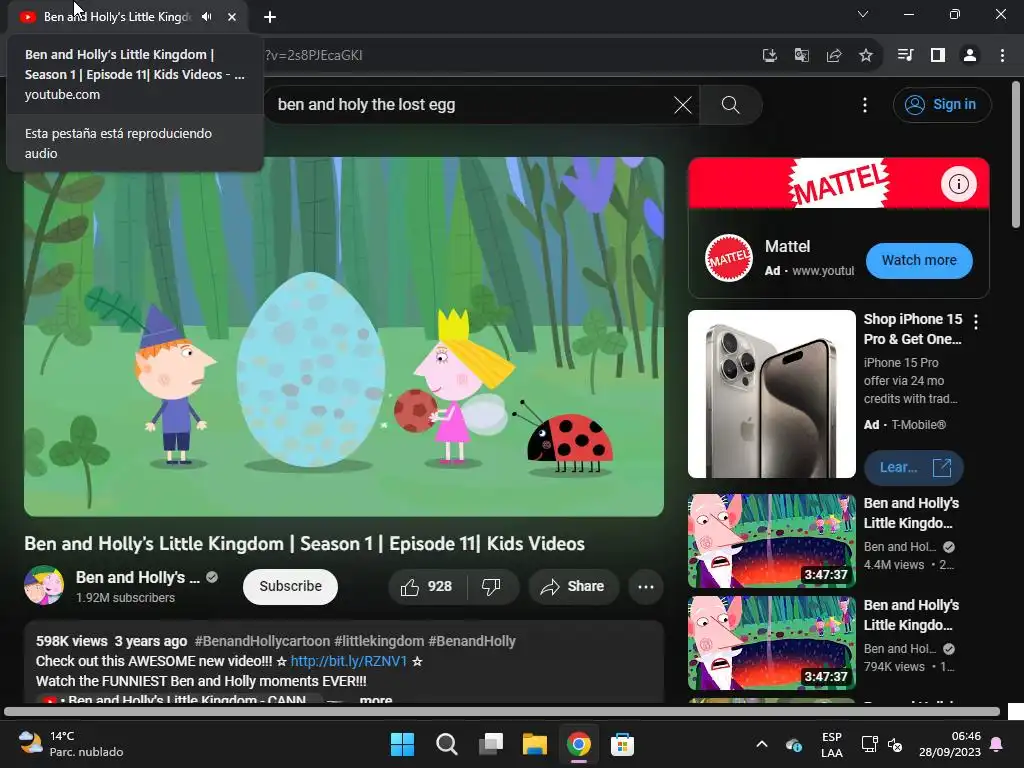The height and width of the screenshot is (768, 1024).
Task: Bookmark this page with the star icon
Action: tap(866, 56)
